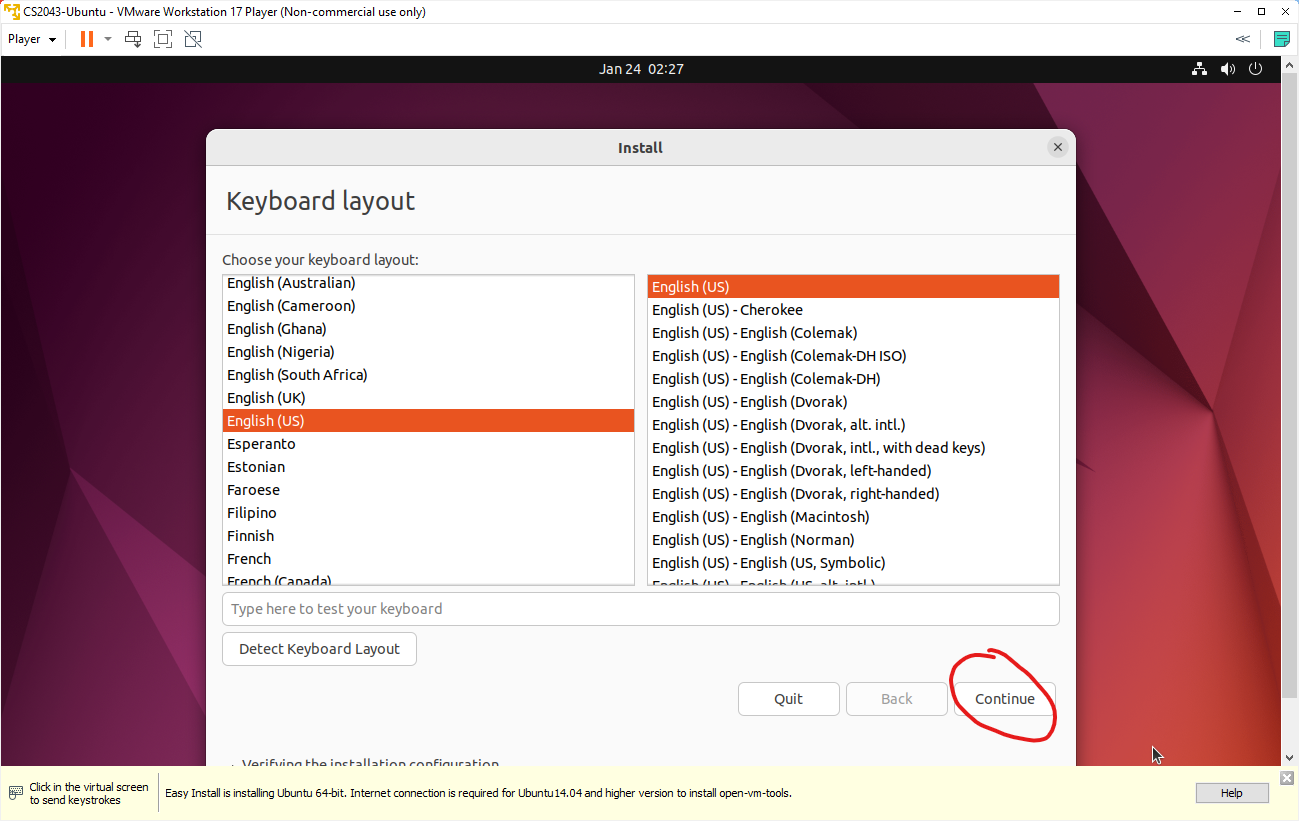The image size is (1299, 821).
Task: Click the circled Continue button
Action: point(1003,699)
